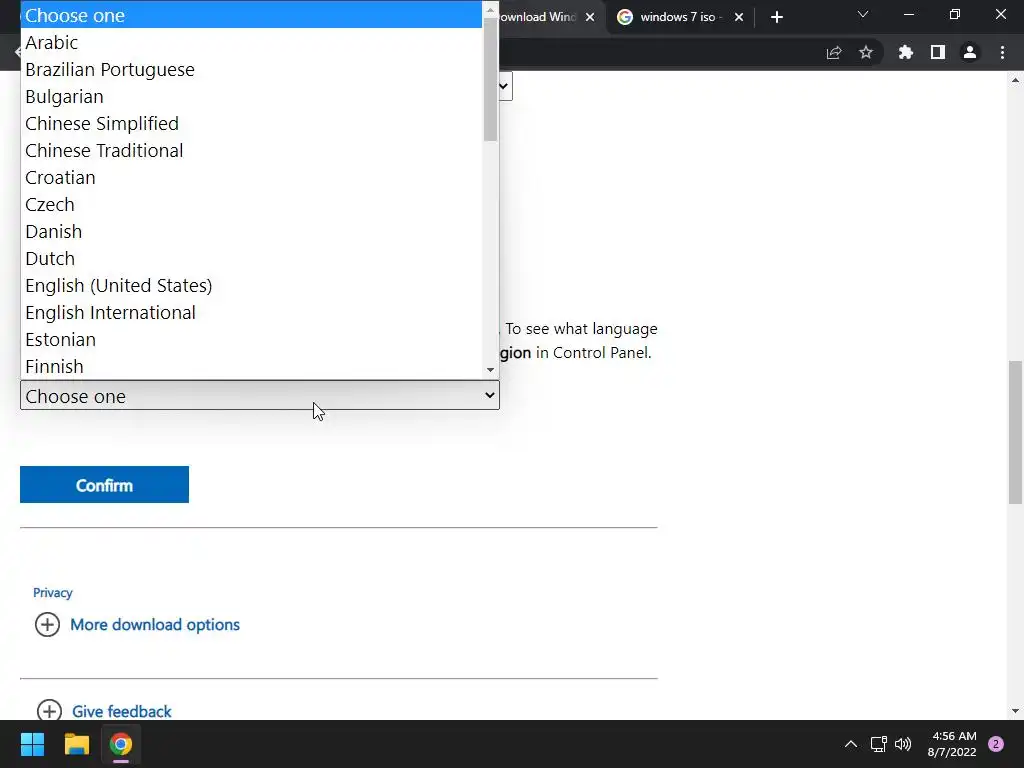
Task: Click the language Choose one combo box
Action: coord(260,396)
